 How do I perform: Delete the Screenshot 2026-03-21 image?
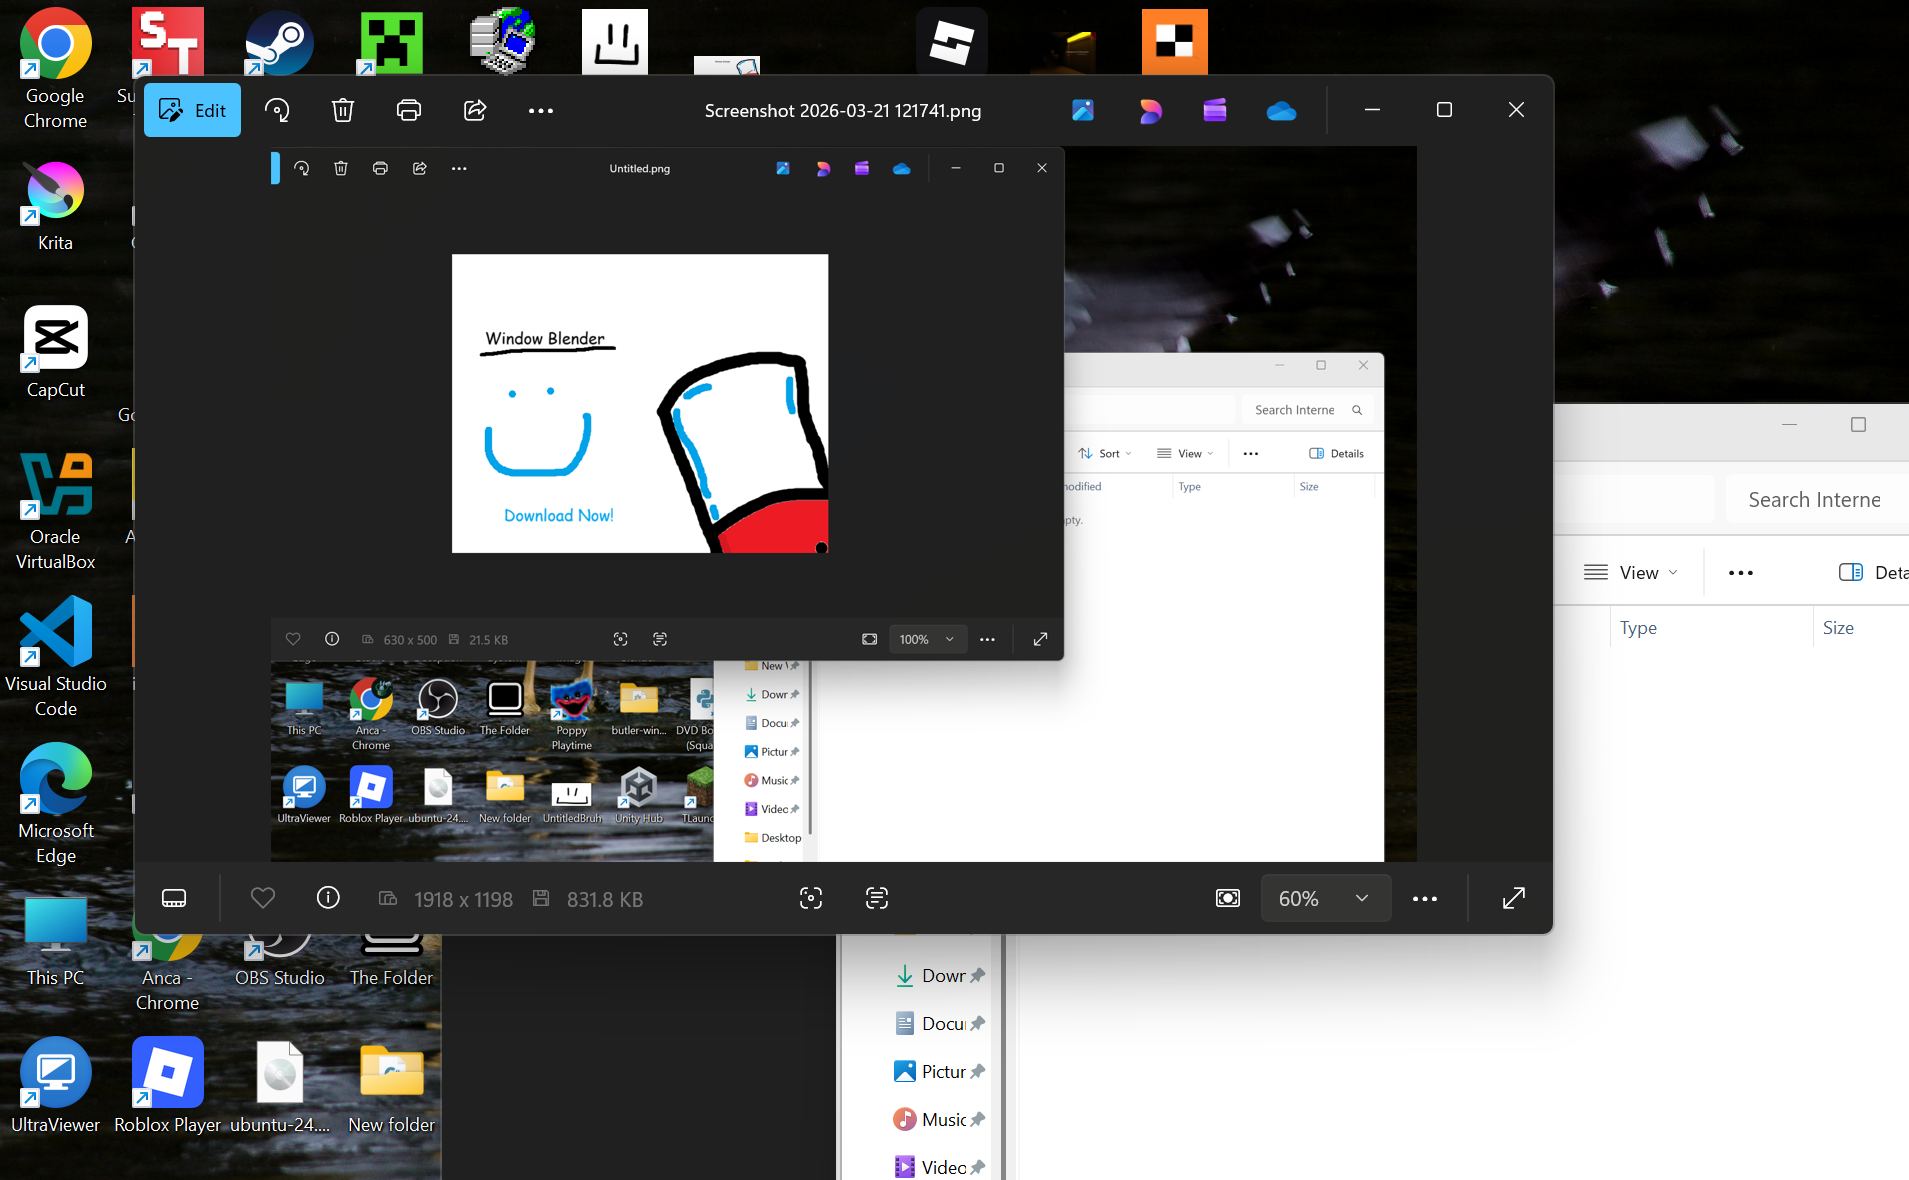click(343, 110)
